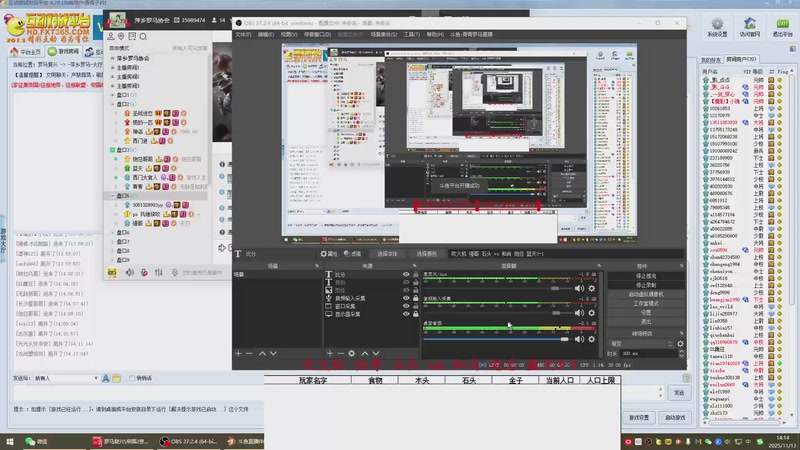The height and width of the screenshot is (450, 800).
Task: Toggle lock on 窗口采集 source
Action: point(416,306)
